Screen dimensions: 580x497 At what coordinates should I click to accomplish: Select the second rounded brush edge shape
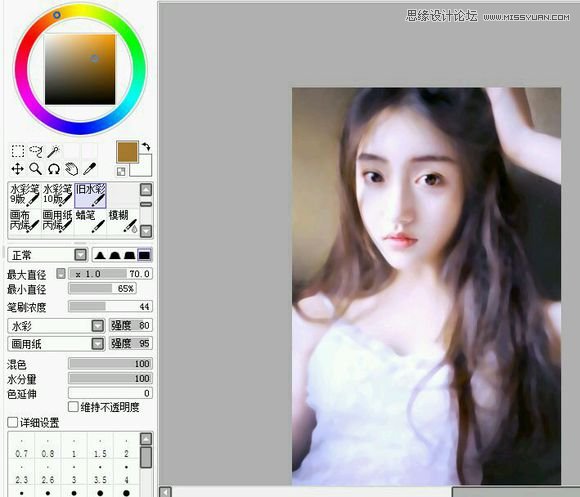point(115,255)
